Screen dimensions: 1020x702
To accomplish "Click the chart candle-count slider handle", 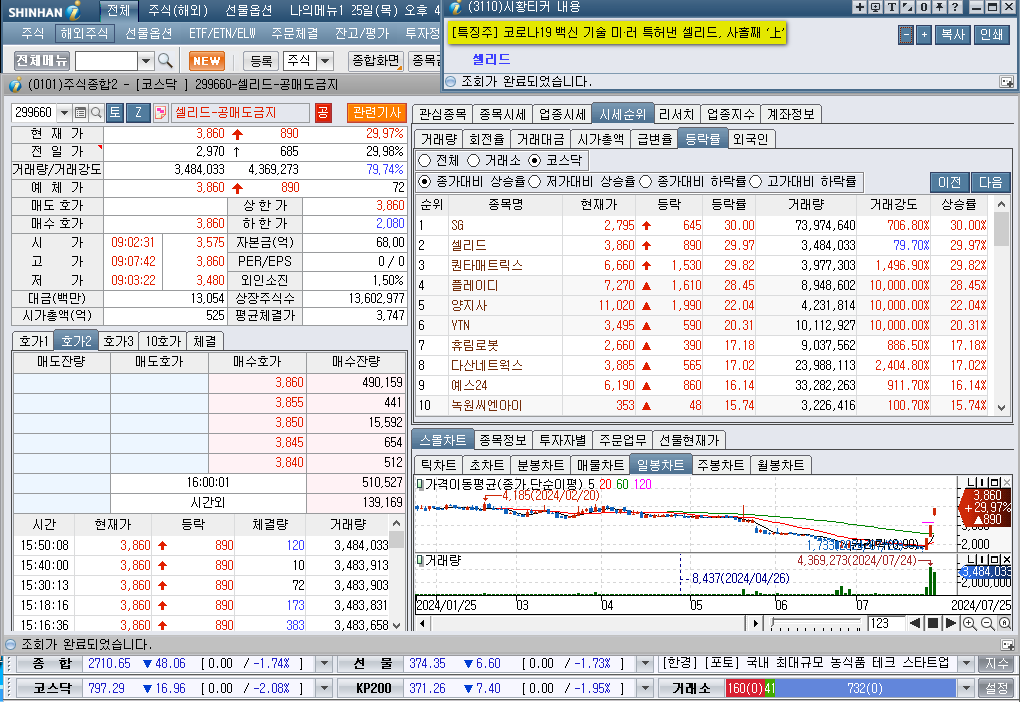I will point(773,622).
